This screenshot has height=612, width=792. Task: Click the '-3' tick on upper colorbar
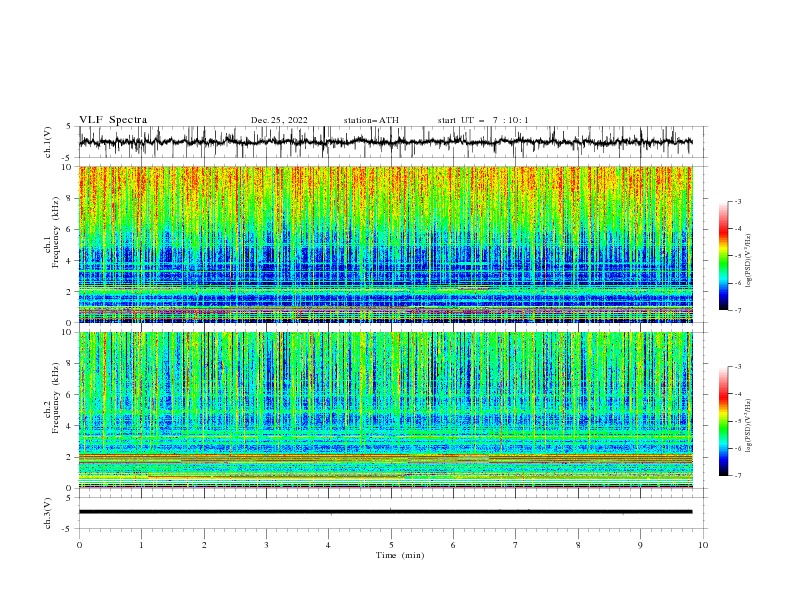737,201
